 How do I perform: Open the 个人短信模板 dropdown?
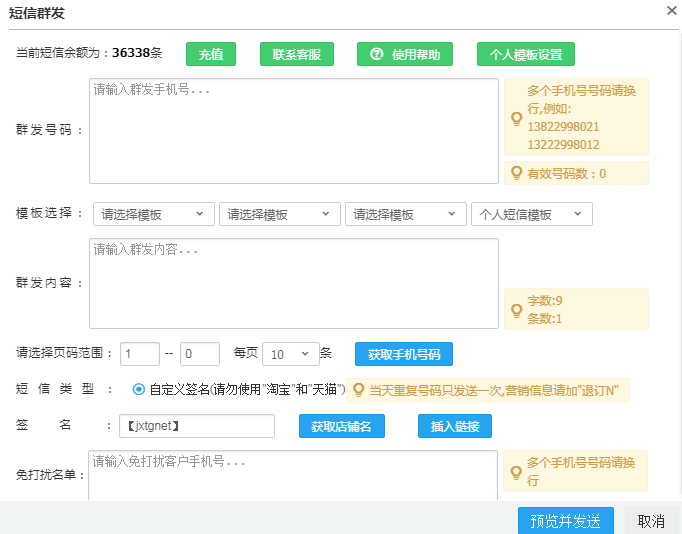531,214
